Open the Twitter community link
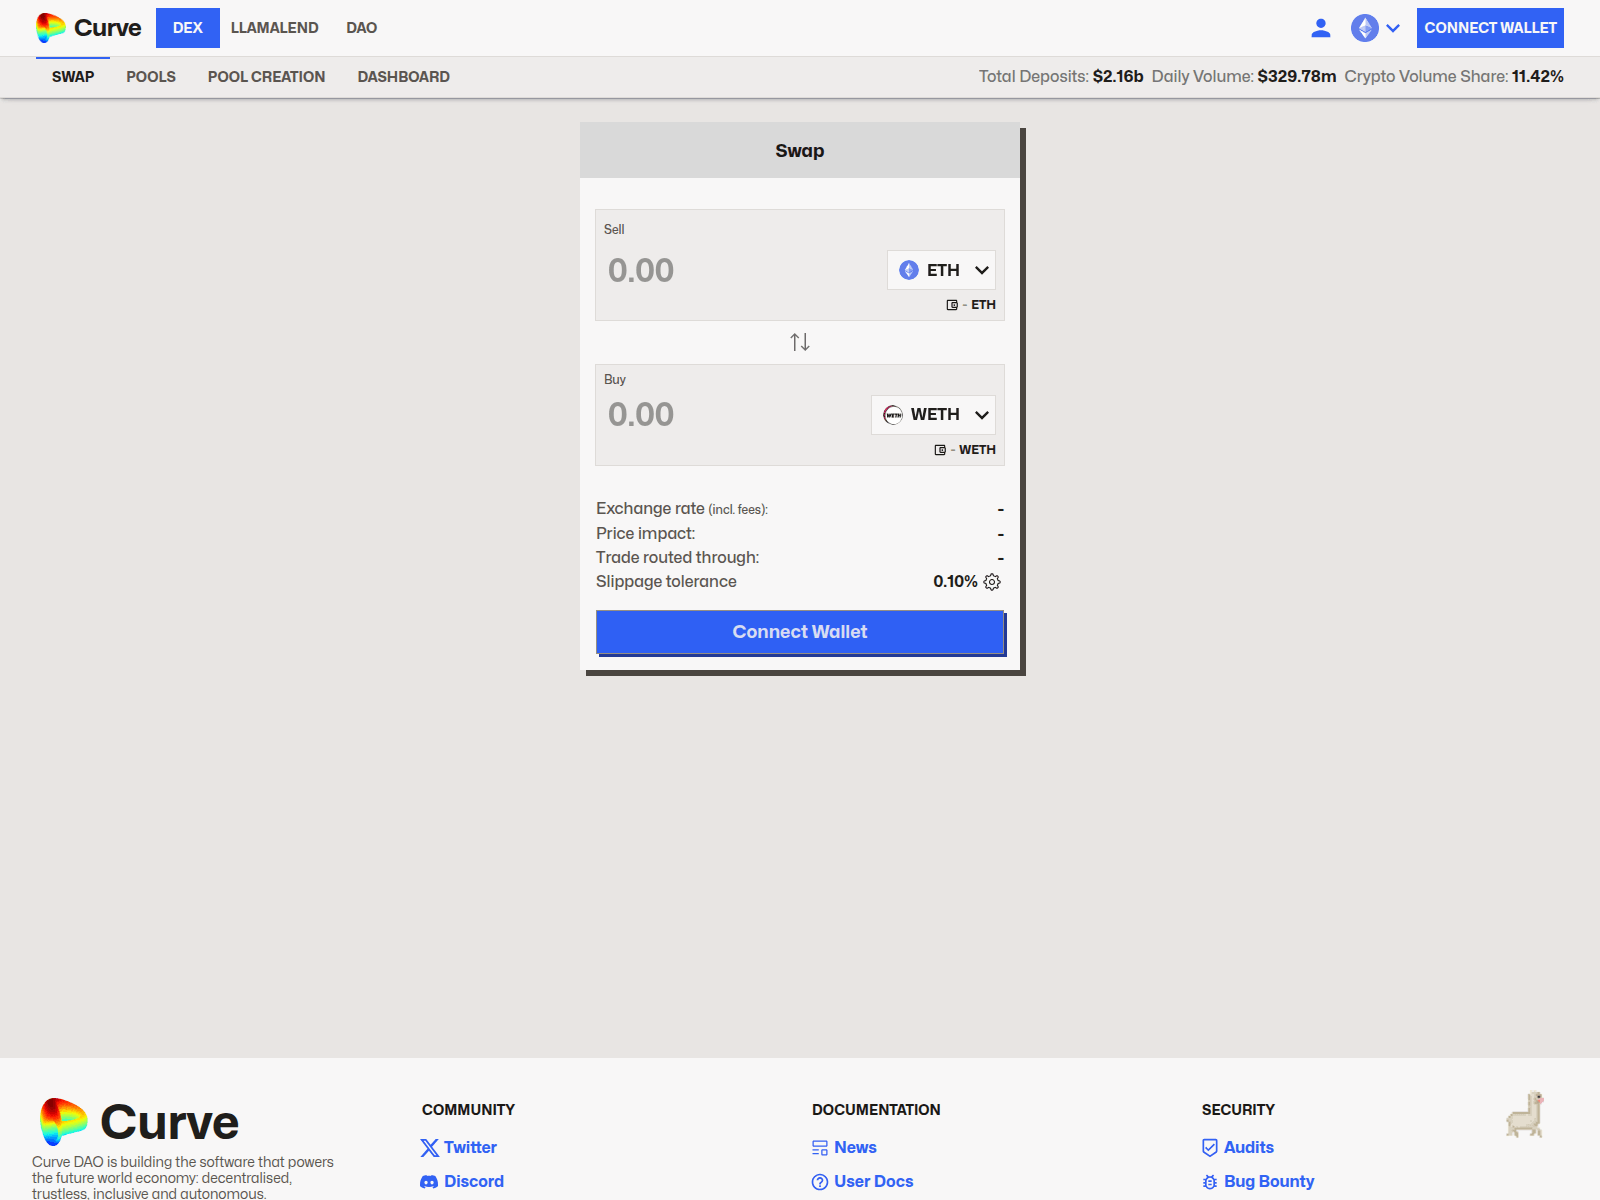 (x=470, y=1148)
